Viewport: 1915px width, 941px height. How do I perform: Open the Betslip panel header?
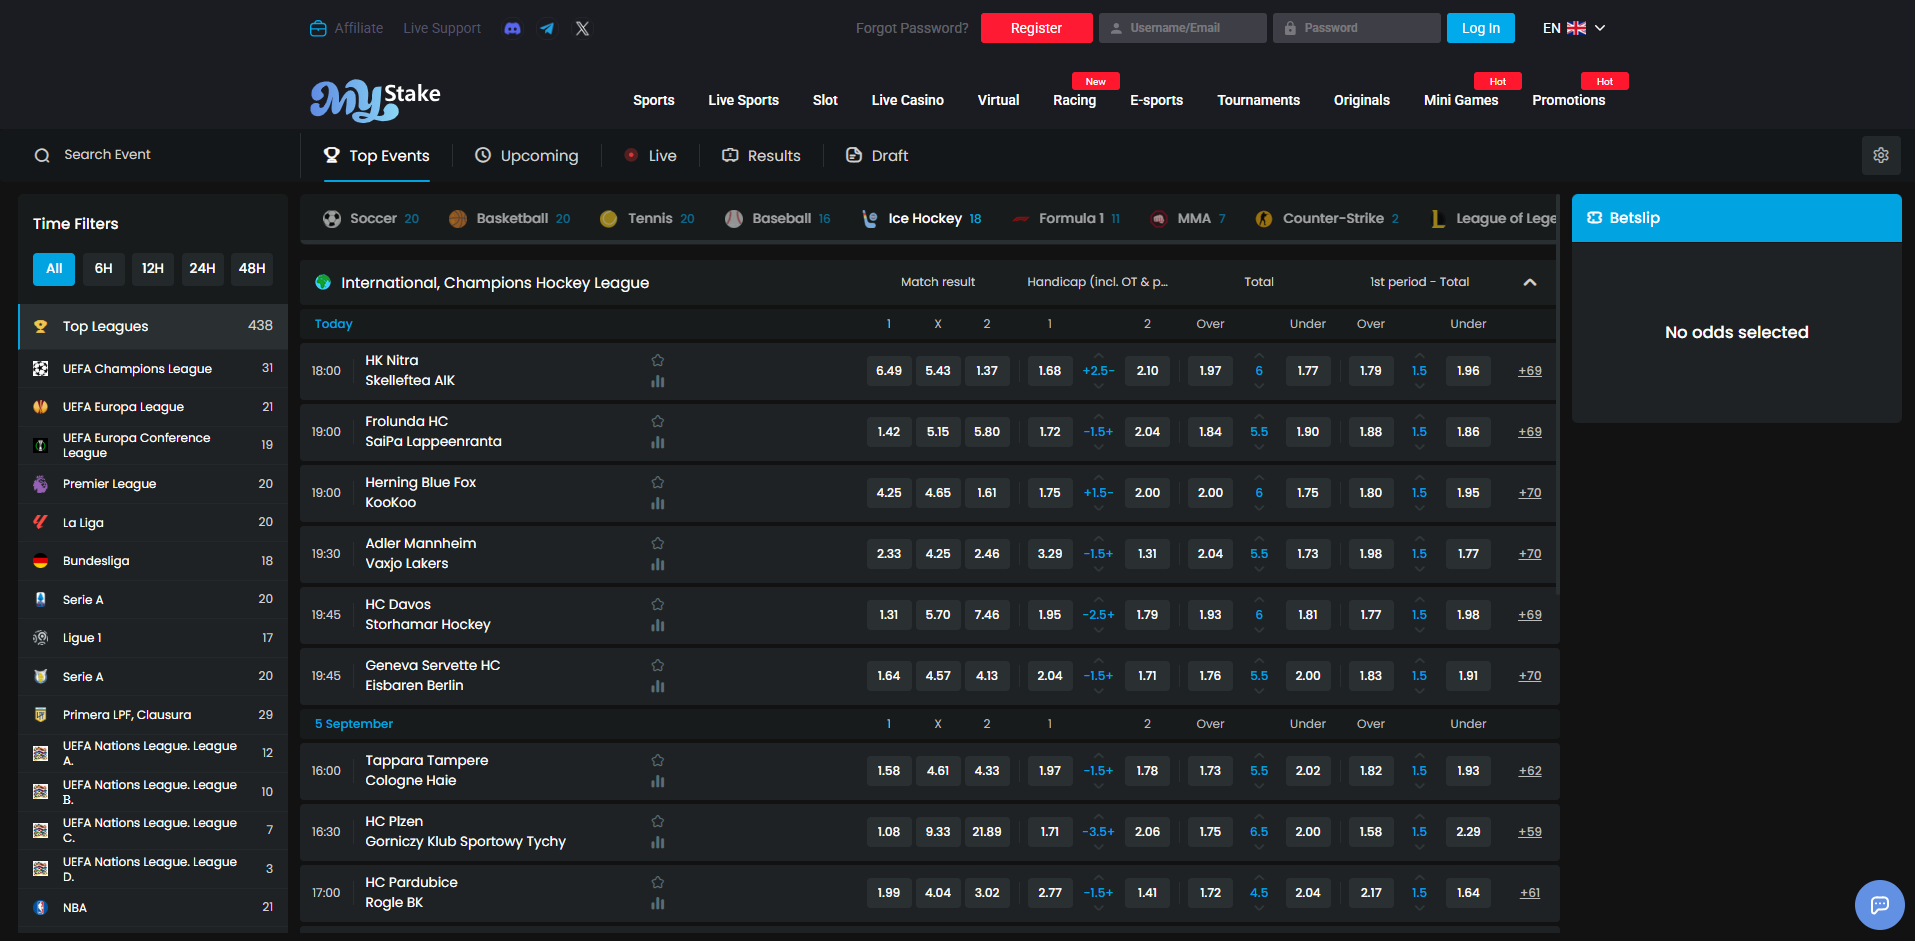pyautogui.click(x=1736, y=218)
